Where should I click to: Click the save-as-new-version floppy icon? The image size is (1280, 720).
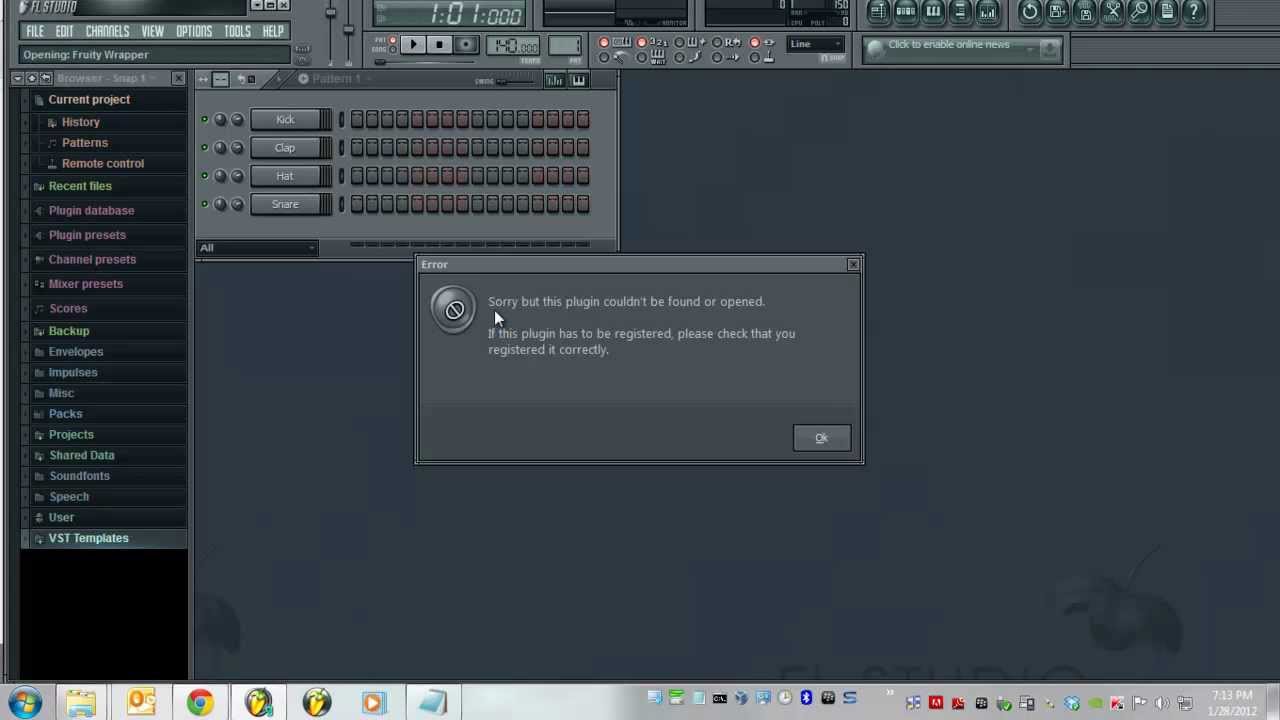pyautogui.click(x=1057, y=11)
